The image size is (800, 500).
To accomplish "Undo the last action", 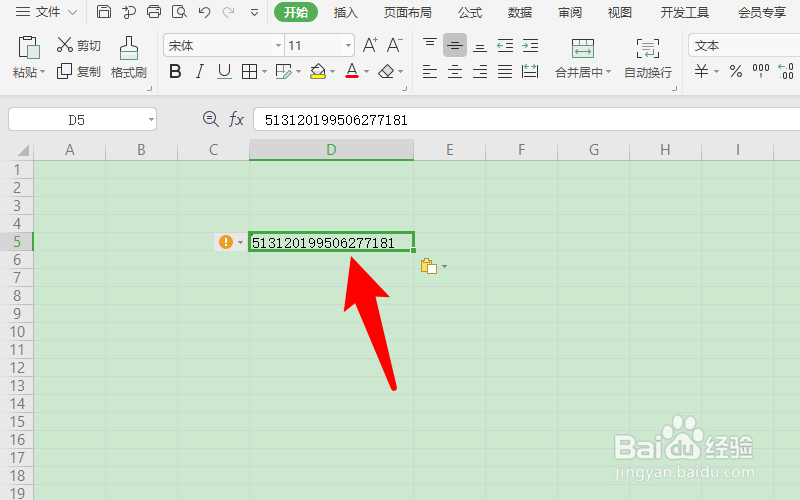I will 205,12.
